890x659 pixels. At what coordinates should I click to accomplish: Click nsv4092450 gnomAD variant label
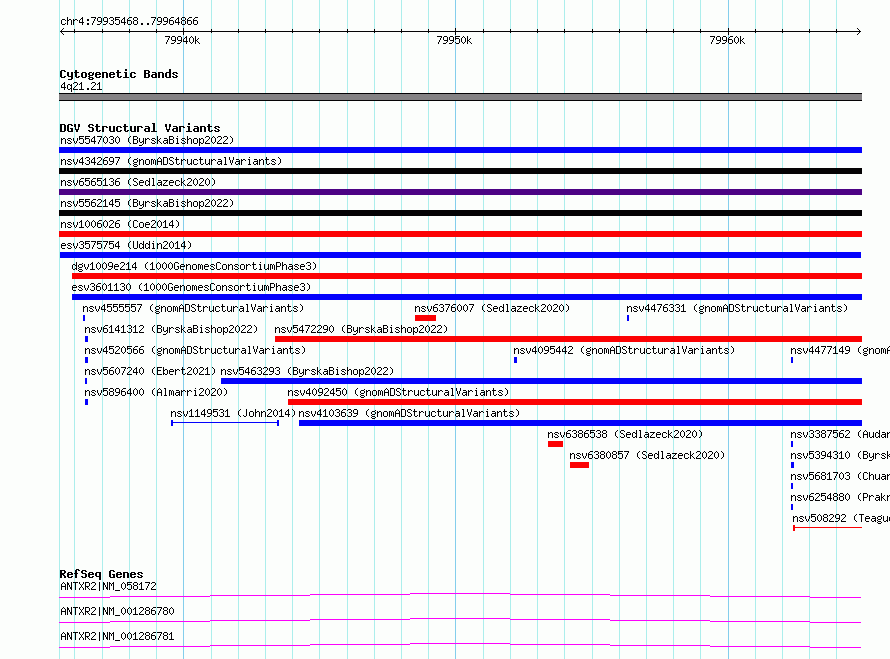pos(398,392)
